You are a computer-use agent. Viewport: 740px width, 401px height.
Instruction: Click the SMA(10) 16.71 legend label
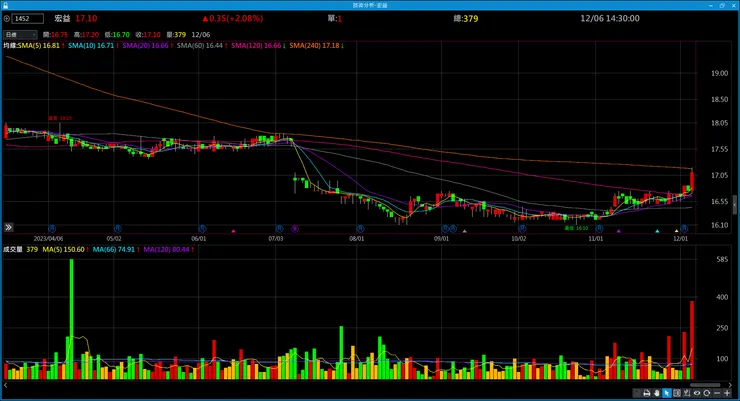click(x=91, y=46)
